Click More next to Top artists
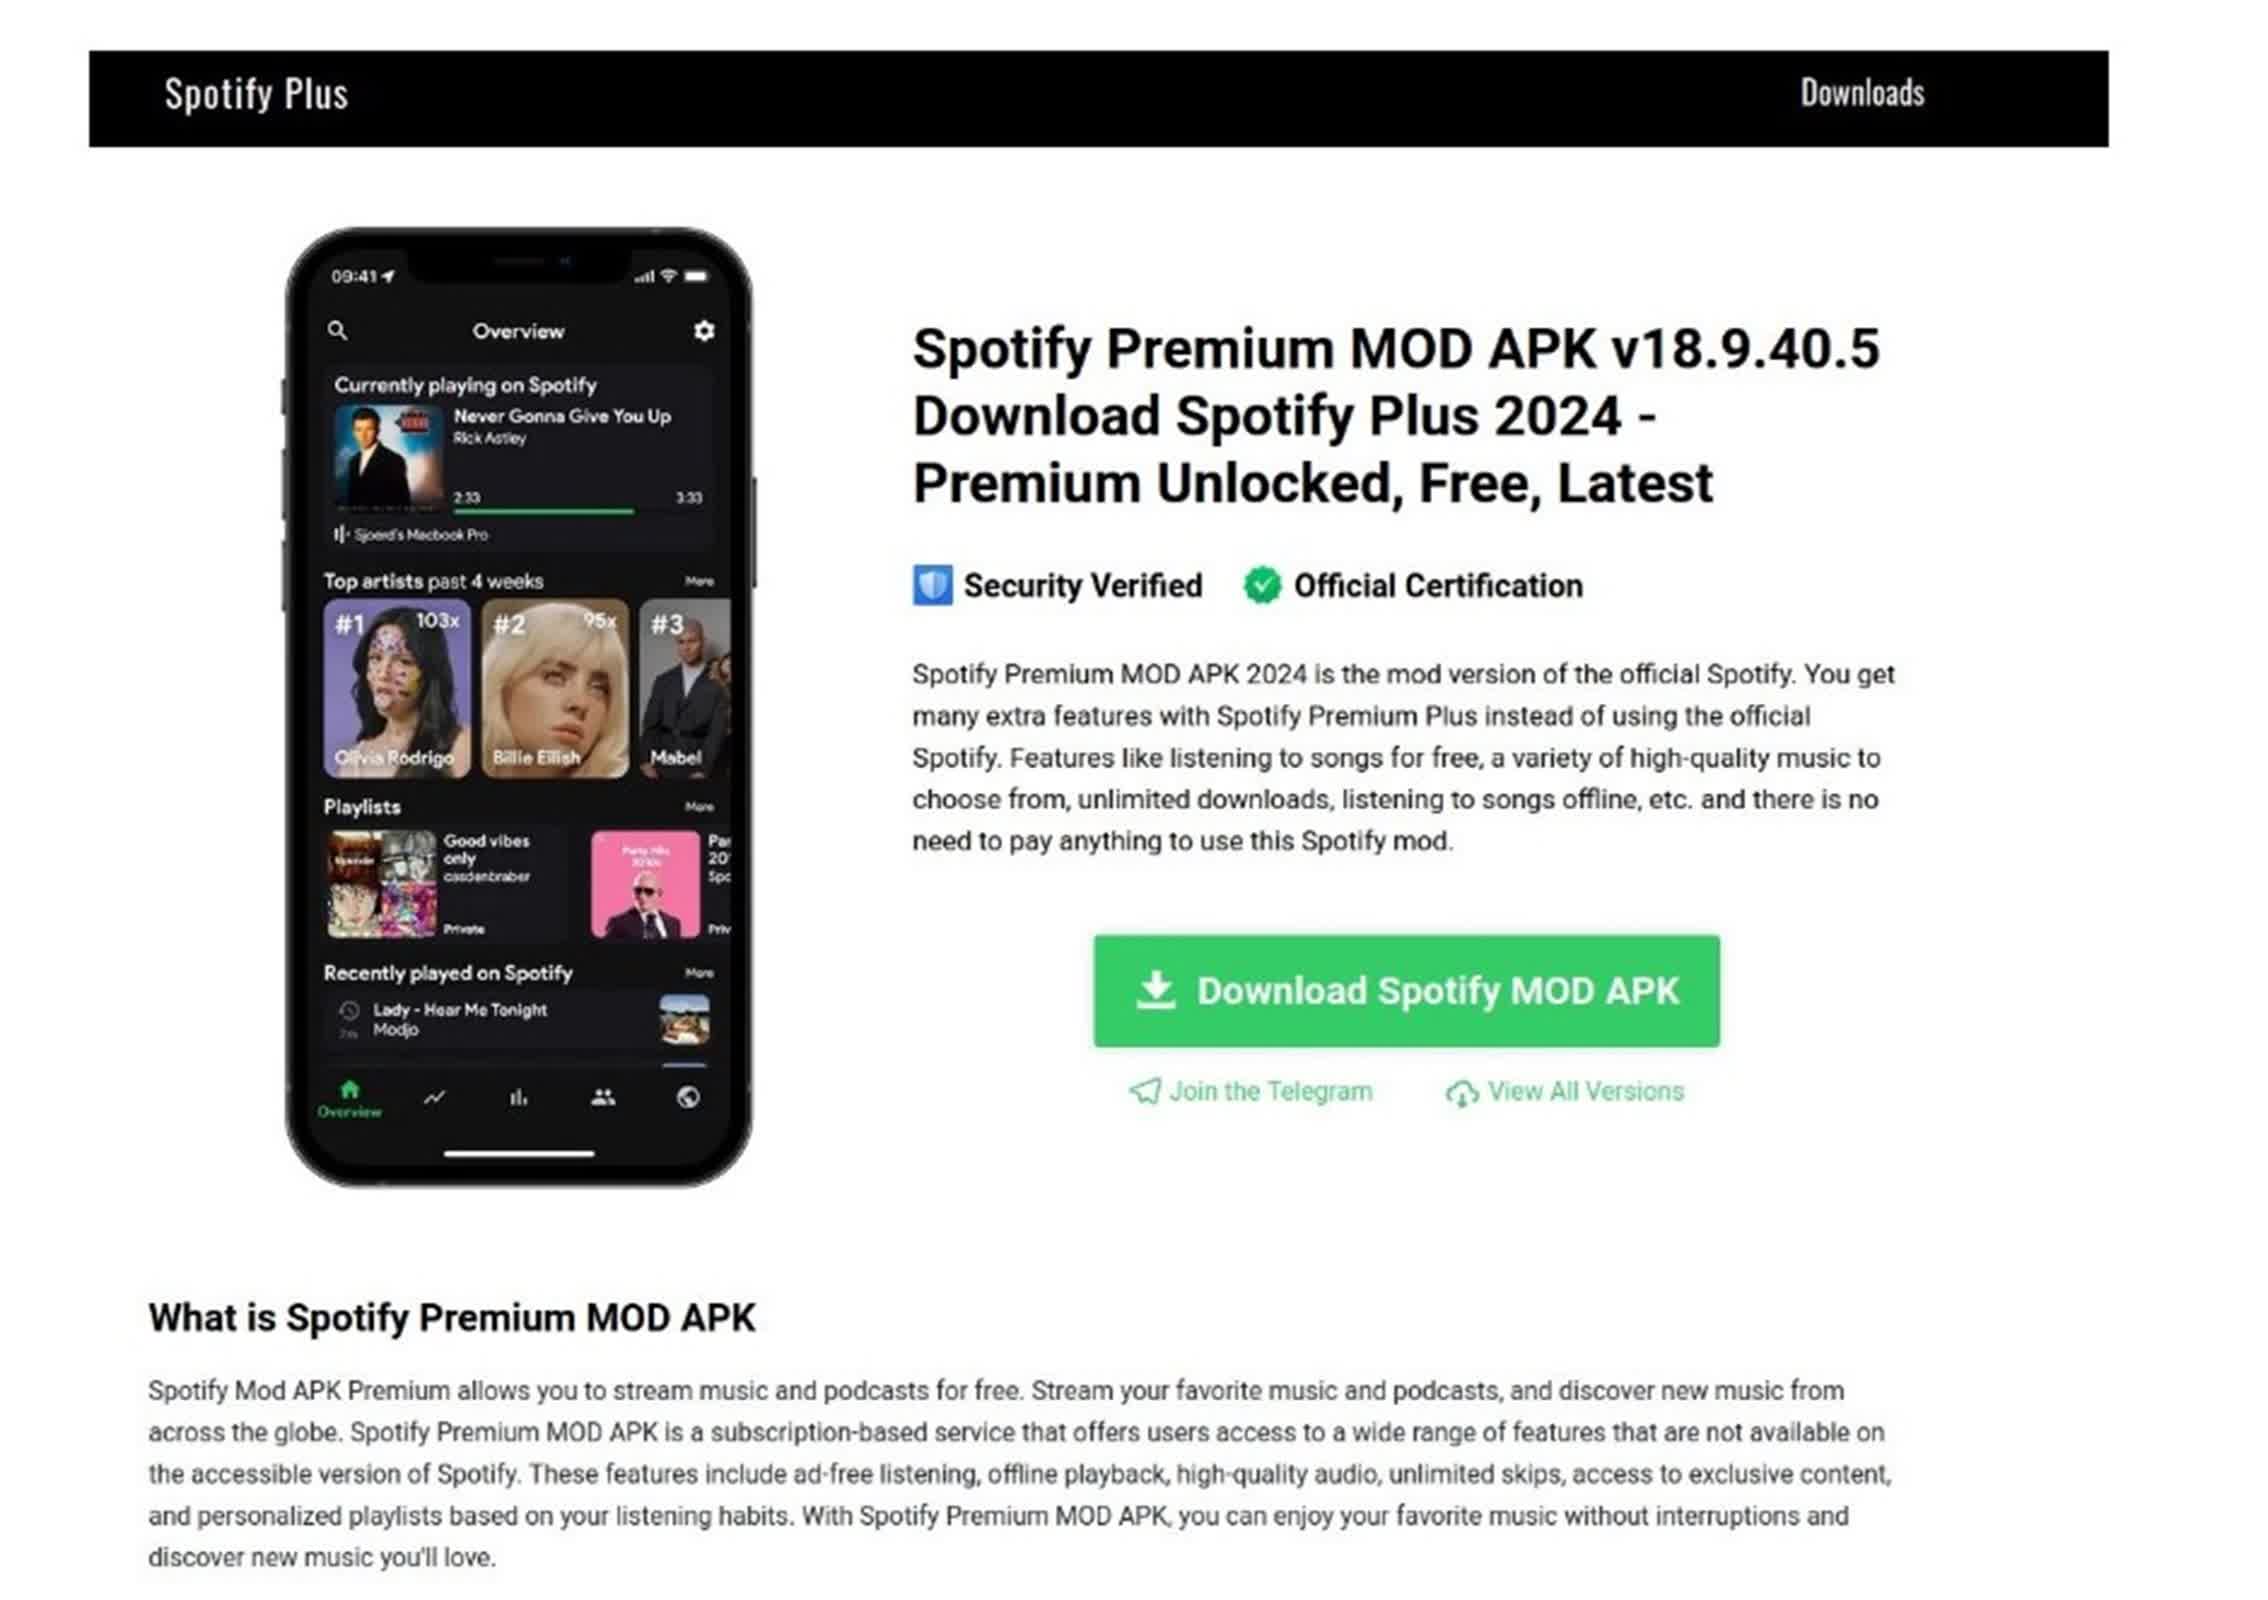The height and width of the screenshot is (1600, 2268). [699, 581]
